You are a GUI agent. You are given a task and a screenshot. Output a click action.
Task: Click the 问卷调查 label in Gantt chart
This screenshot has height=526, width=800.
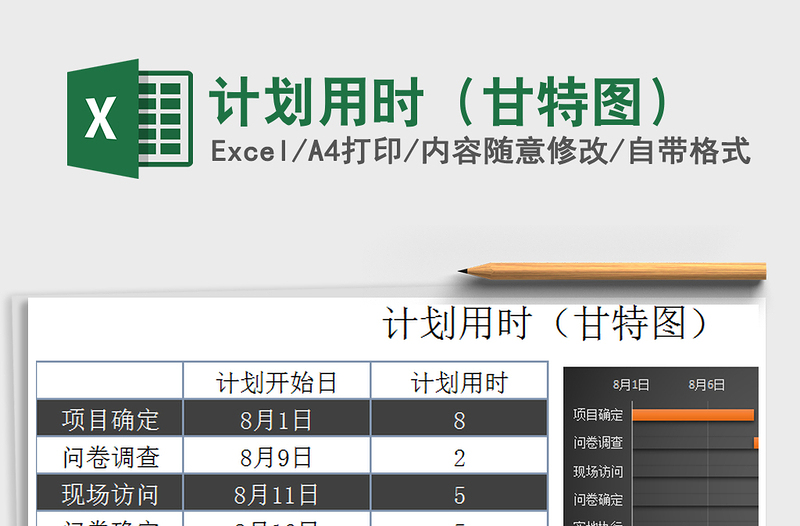tap(598, 442)
